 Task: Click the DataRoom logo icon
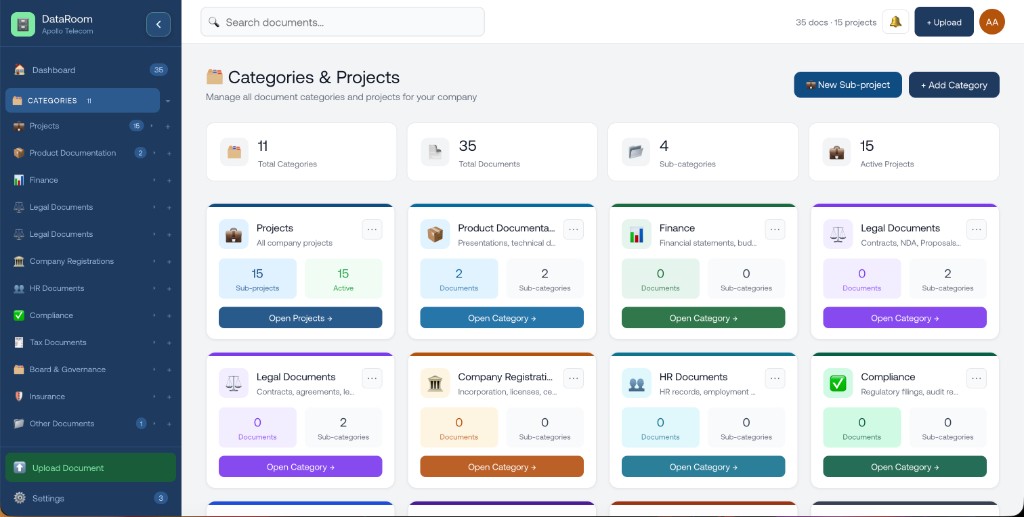click(x=23, y=25)
